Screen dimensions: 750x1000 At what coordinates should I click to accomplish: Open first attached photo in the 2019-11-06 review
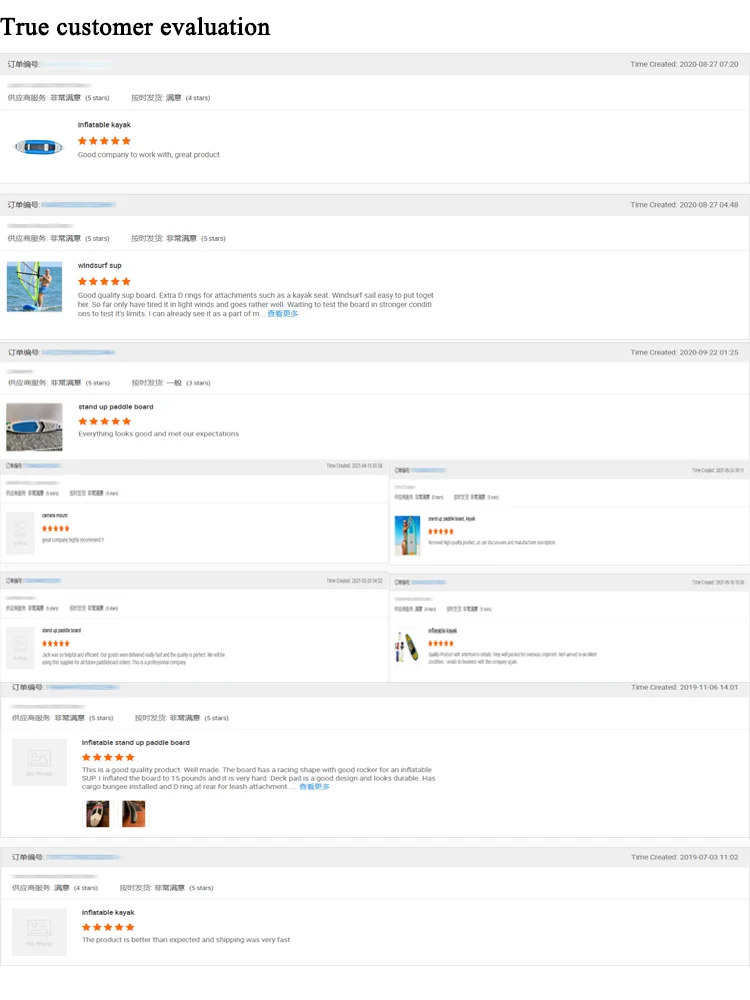[x=97, y=814]
